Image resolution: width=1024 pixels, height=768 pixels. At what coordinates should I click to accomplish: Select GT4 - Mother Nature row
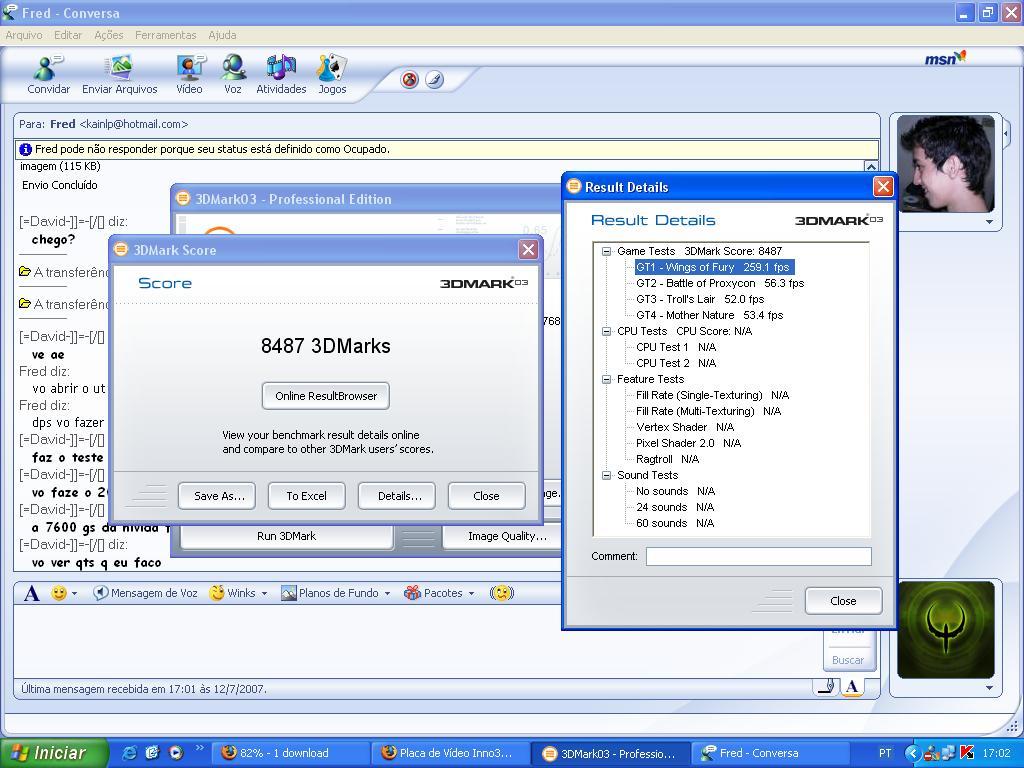pyautogui.click(x=709, y=315)
